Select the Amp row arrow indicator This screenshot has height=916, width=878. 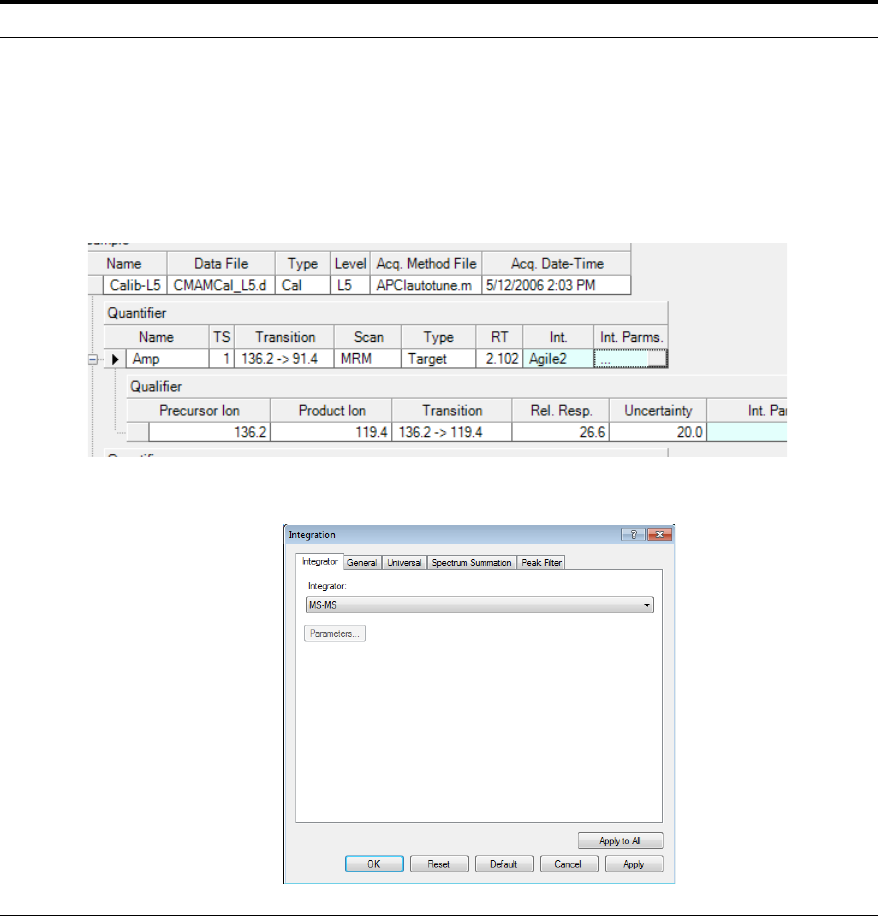click(115, 359)
